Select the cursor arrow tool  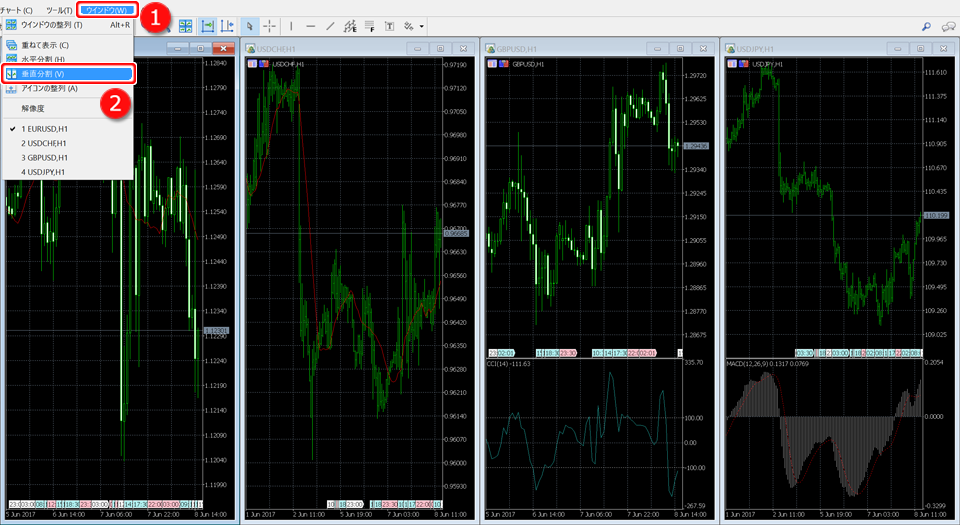pos(250,25)
